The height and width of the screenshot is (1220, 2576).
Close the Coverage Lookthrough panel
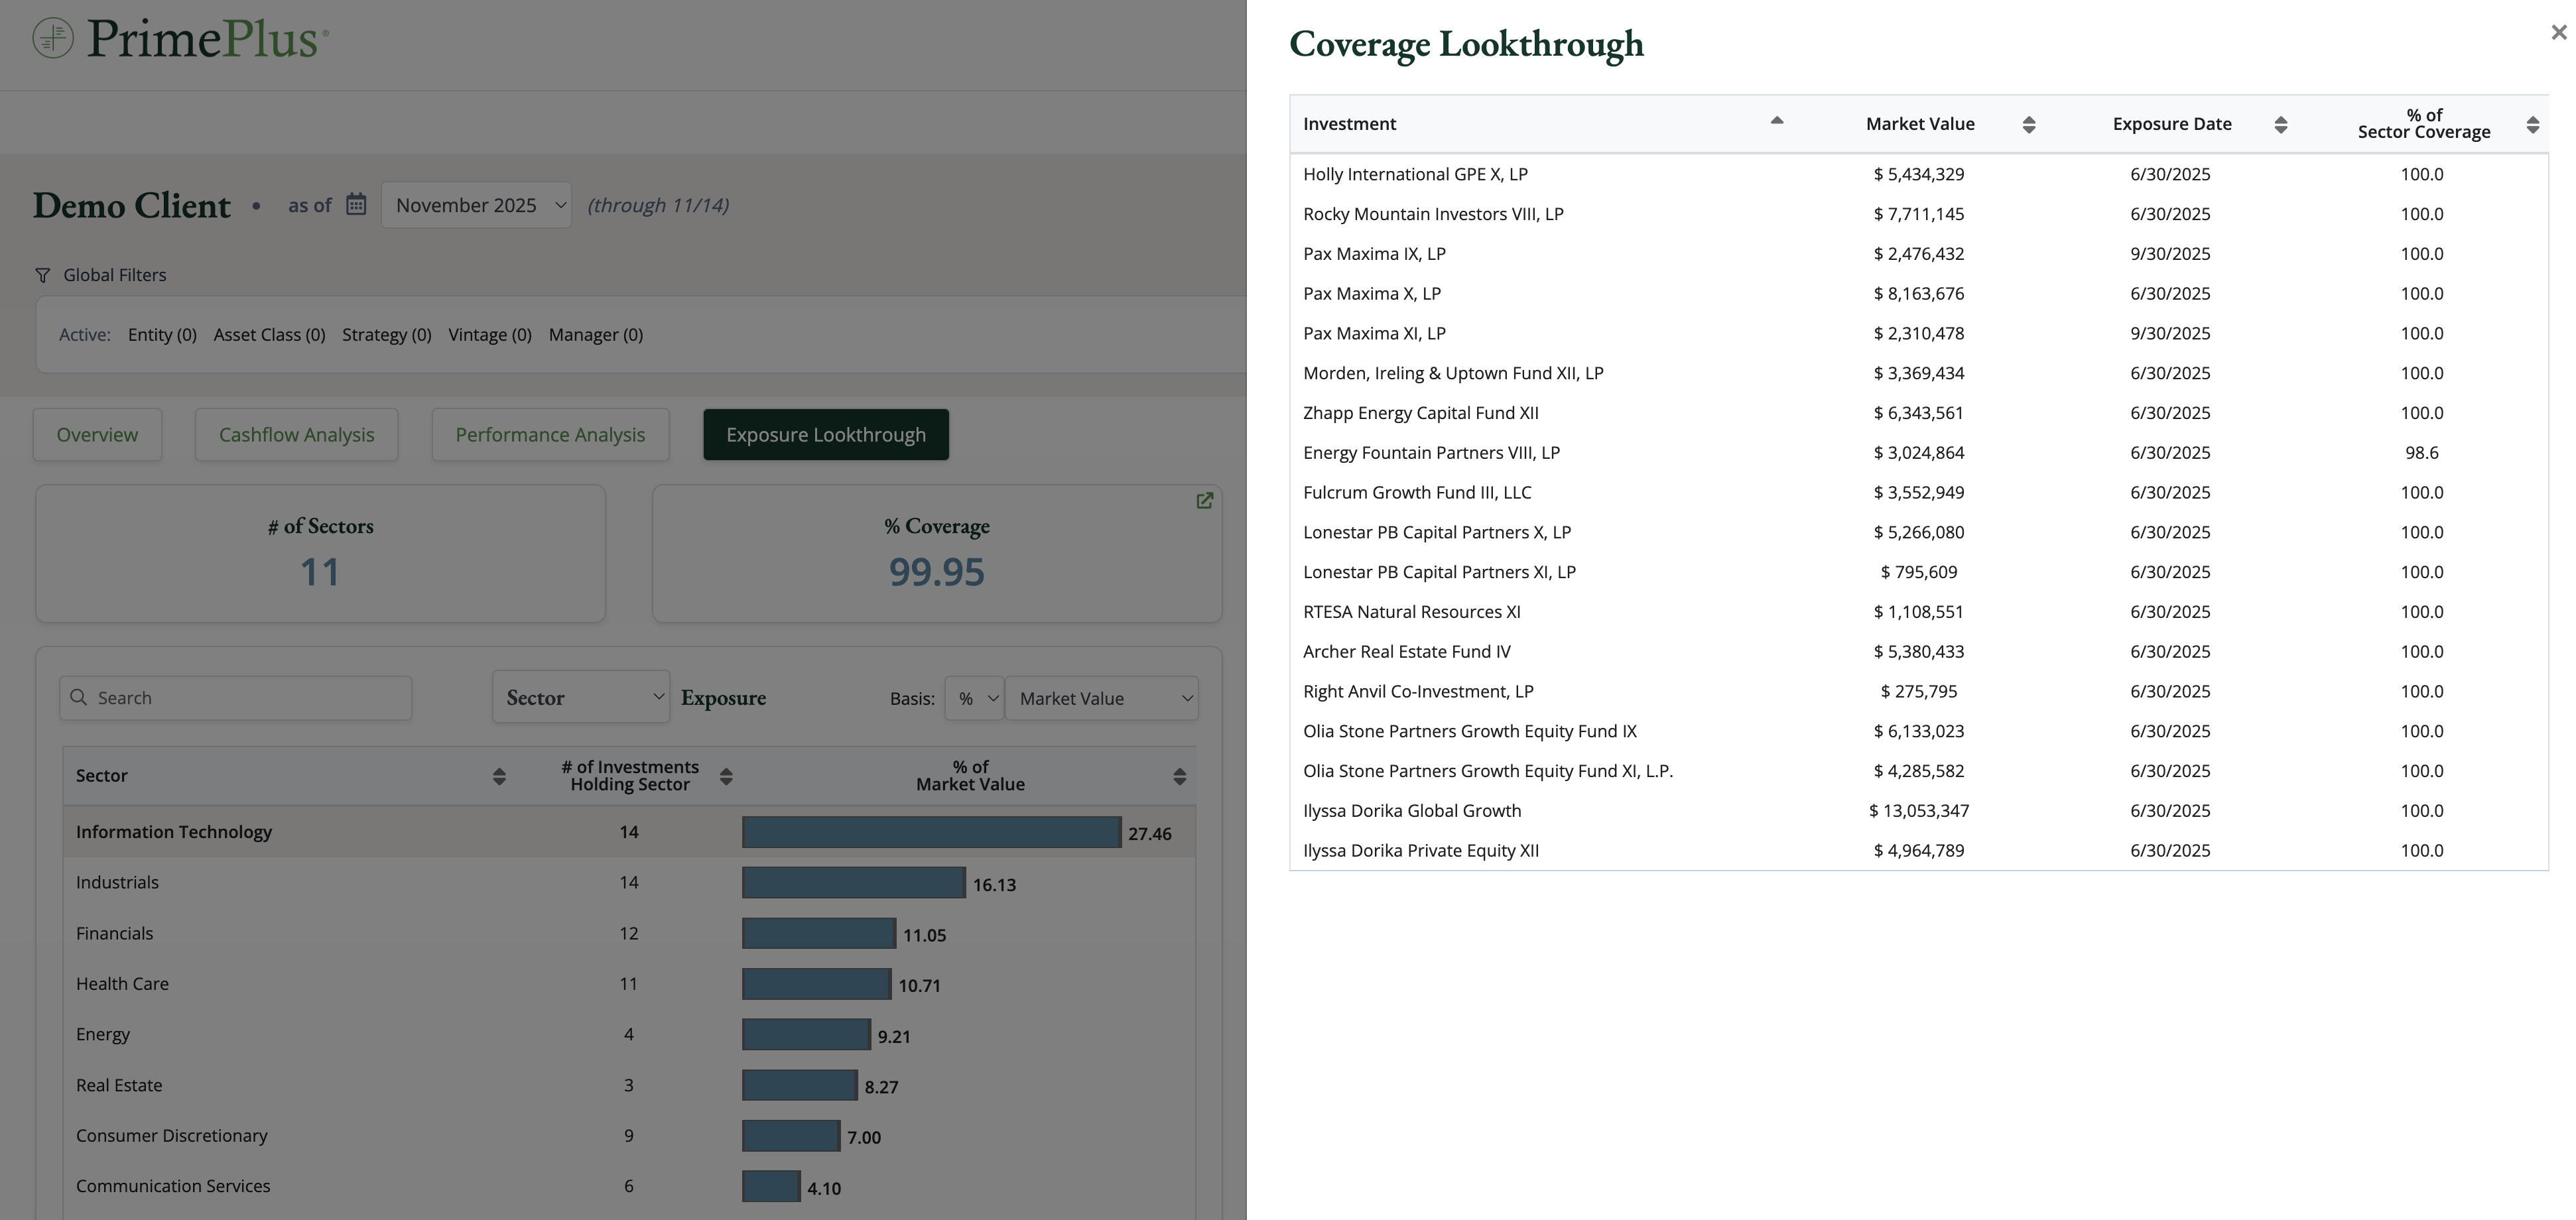point(2558,33)
